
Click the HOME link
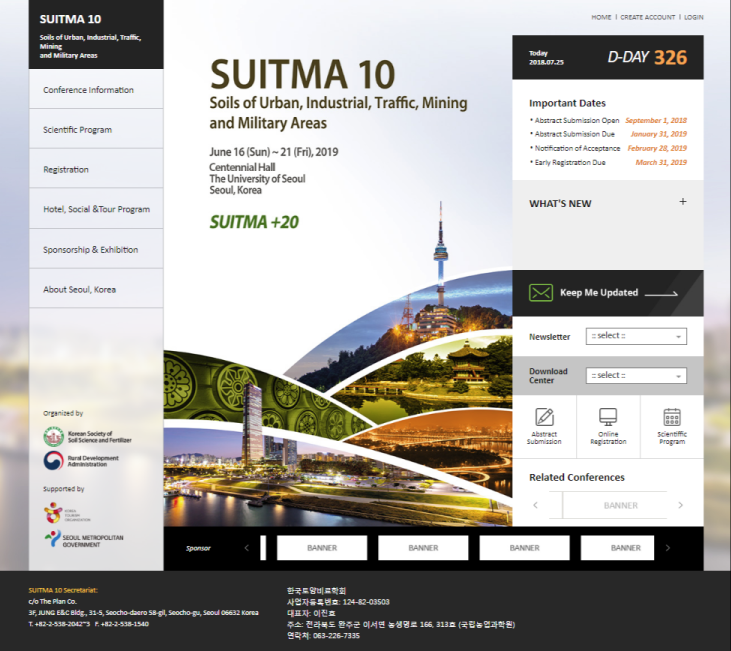pos(601,17)
